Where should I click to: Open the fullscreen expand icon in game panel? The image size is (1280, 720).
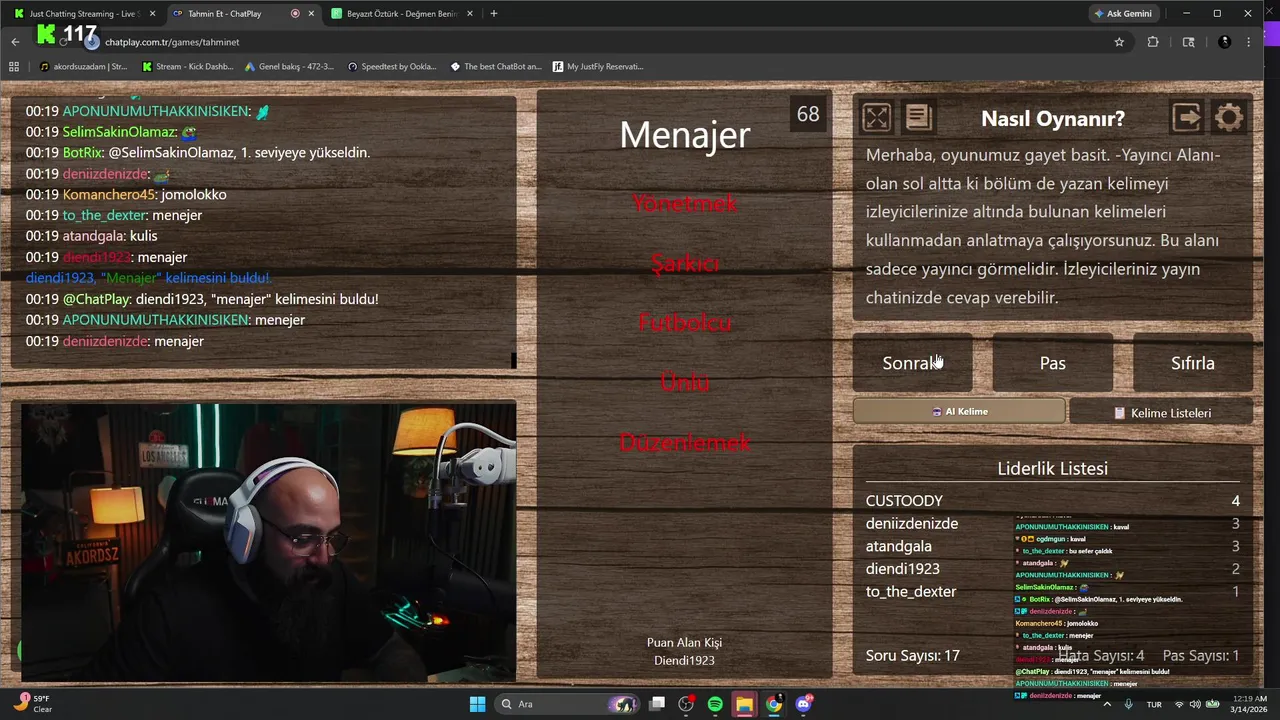click(x=876, y=118)
